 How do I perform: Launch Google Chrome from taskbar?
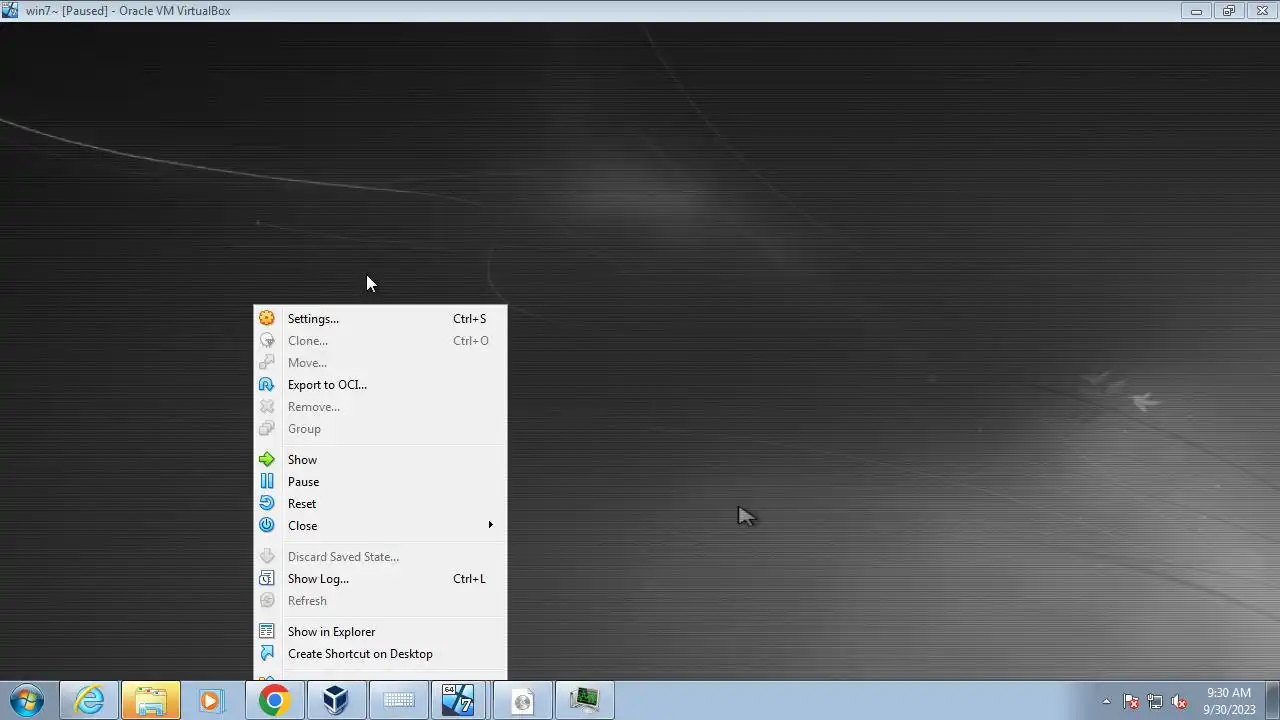pos(274,701)
